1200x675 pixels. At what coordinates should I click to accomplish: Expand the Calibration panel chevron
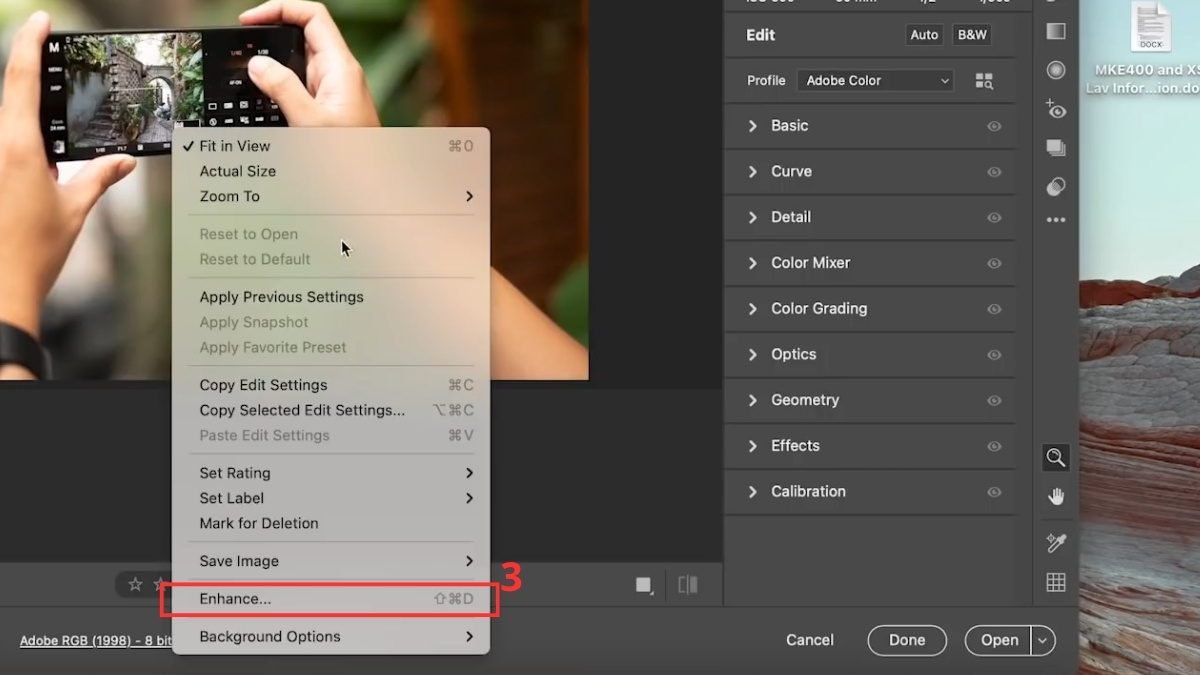click(753, 492)
